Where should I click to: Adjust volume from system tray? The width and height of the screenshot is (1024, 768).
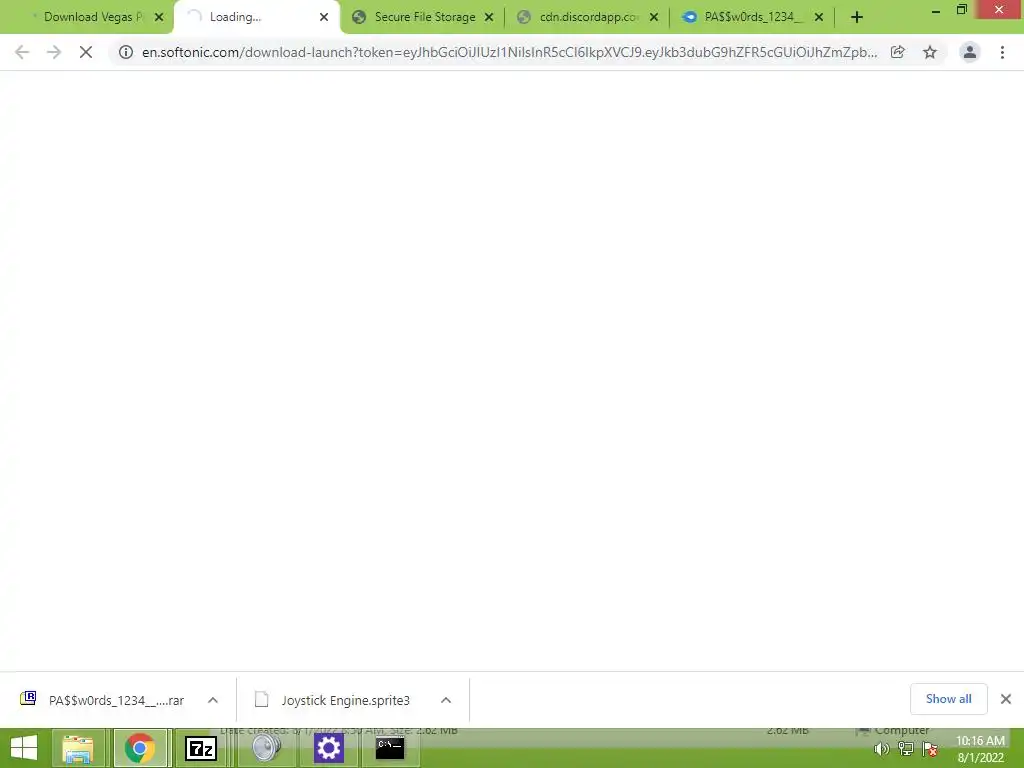tap(881, 750)
